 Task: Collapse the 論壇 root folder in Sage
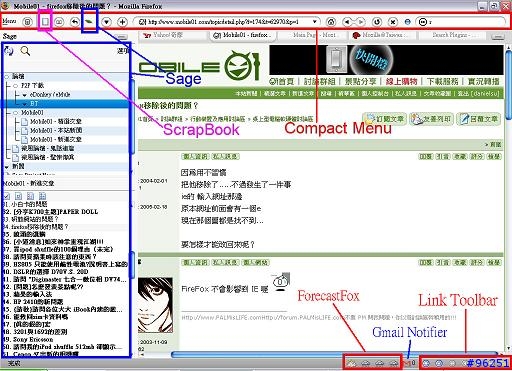[x=6, y=77]
